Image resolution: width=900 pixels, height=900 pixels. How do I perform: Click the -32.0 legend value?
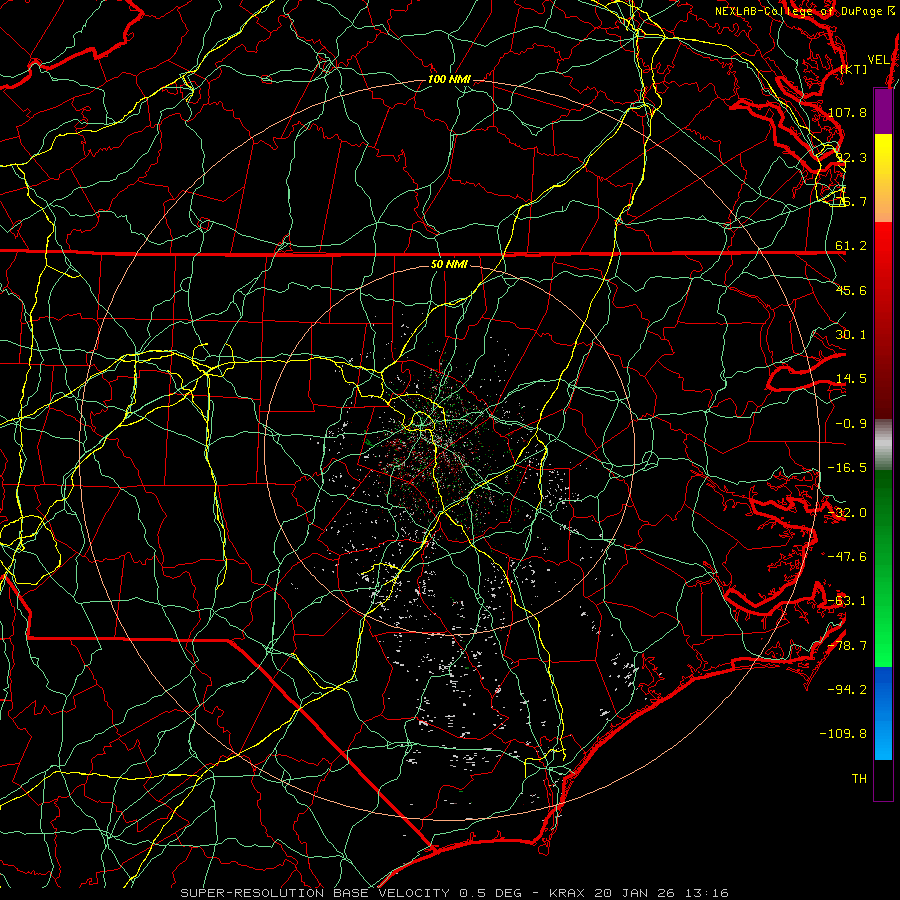point(847,513)
